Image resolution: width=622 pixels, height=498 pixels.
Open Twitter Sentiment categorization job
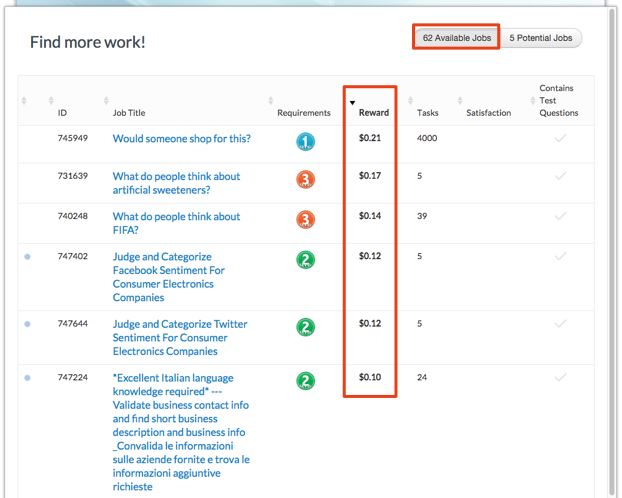click(180, 337)
